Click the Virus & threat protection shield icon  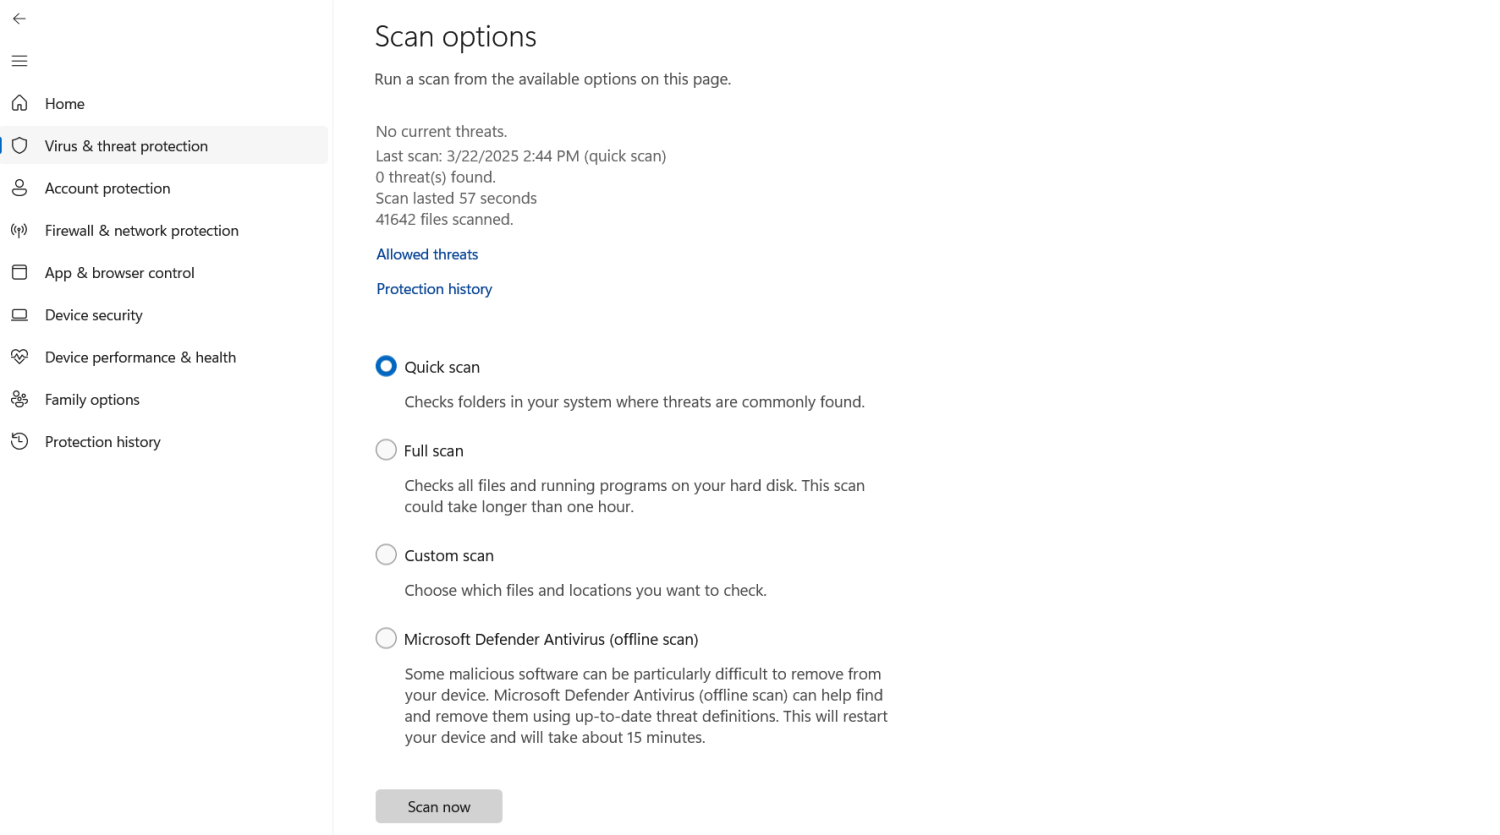tap(19, 146)
